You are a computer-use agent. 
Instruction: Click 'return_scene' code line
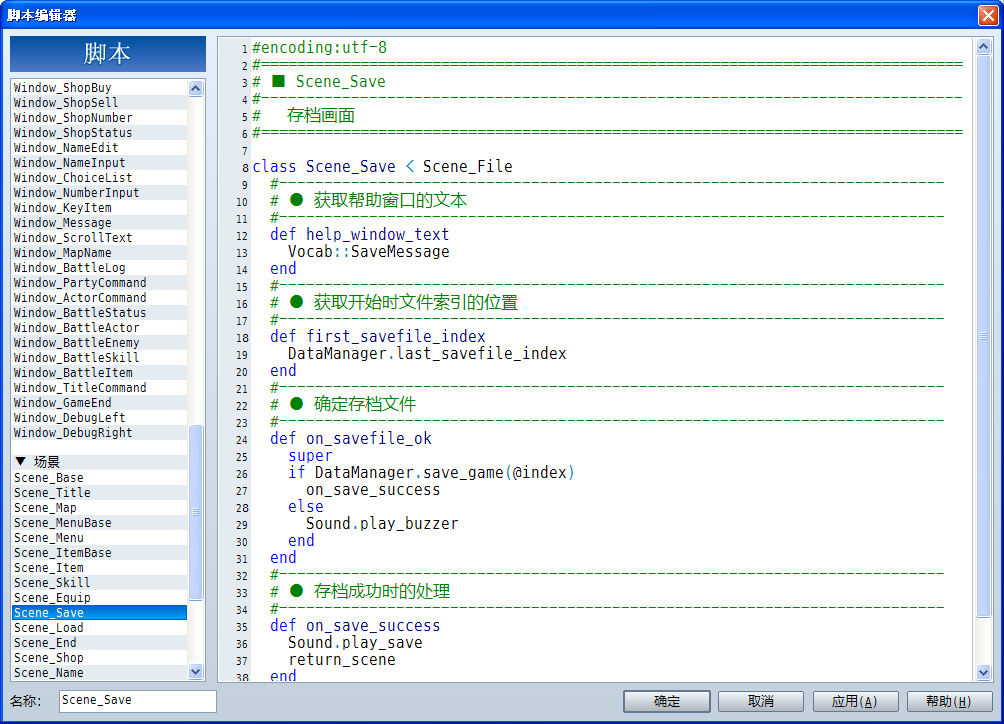pyautogui.click(x=342, y=660)
